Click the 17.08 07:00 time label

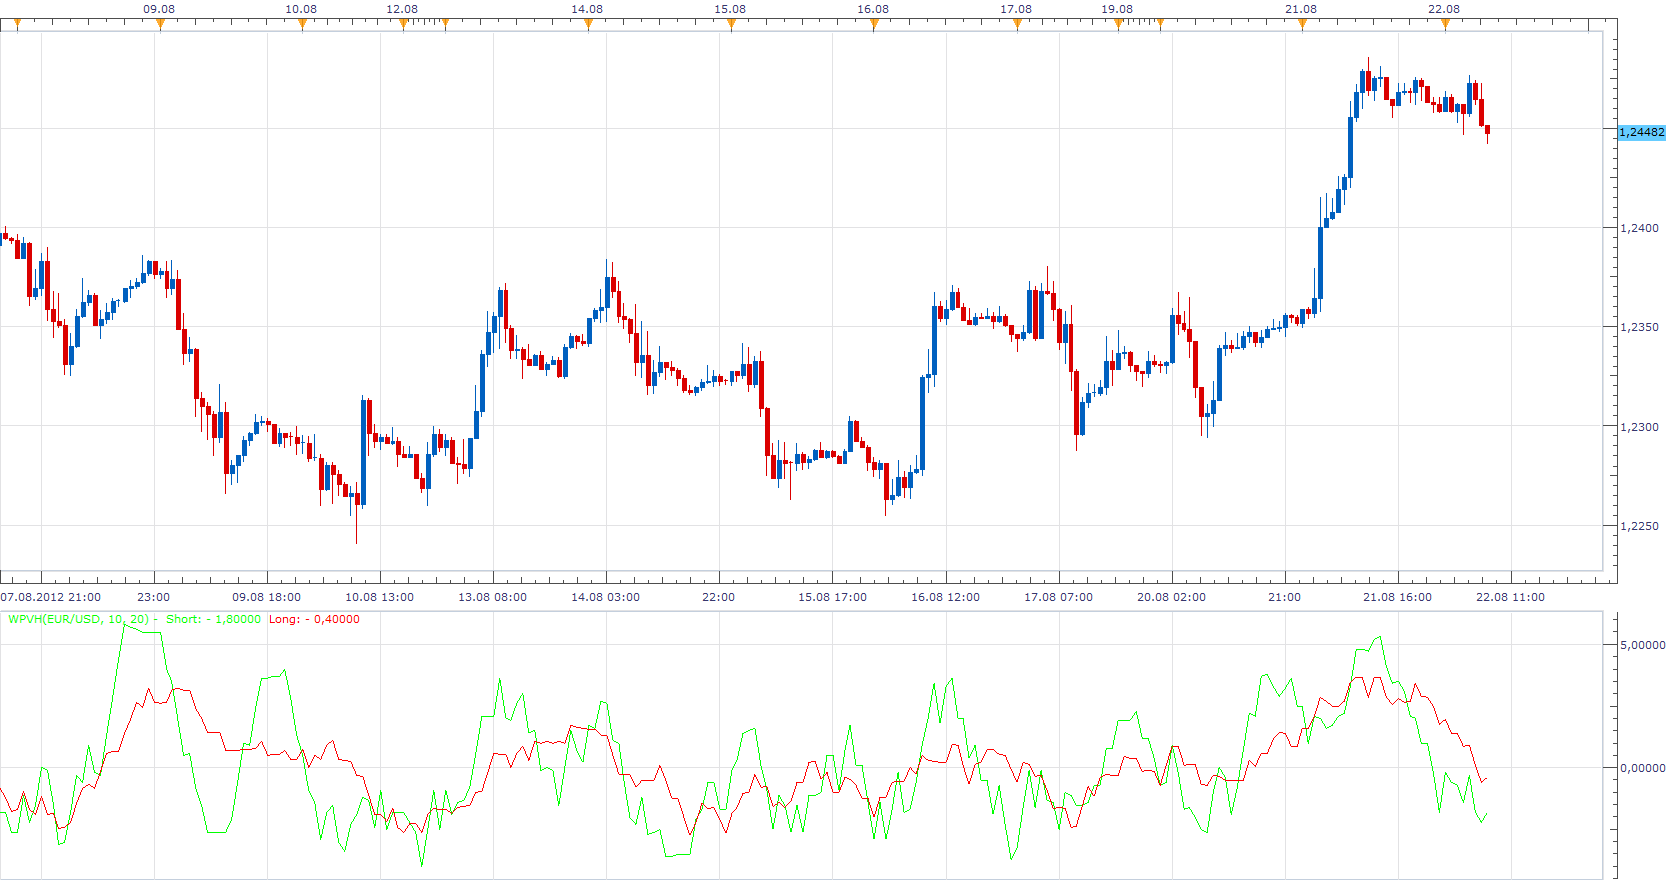(x=1058, y=597)
